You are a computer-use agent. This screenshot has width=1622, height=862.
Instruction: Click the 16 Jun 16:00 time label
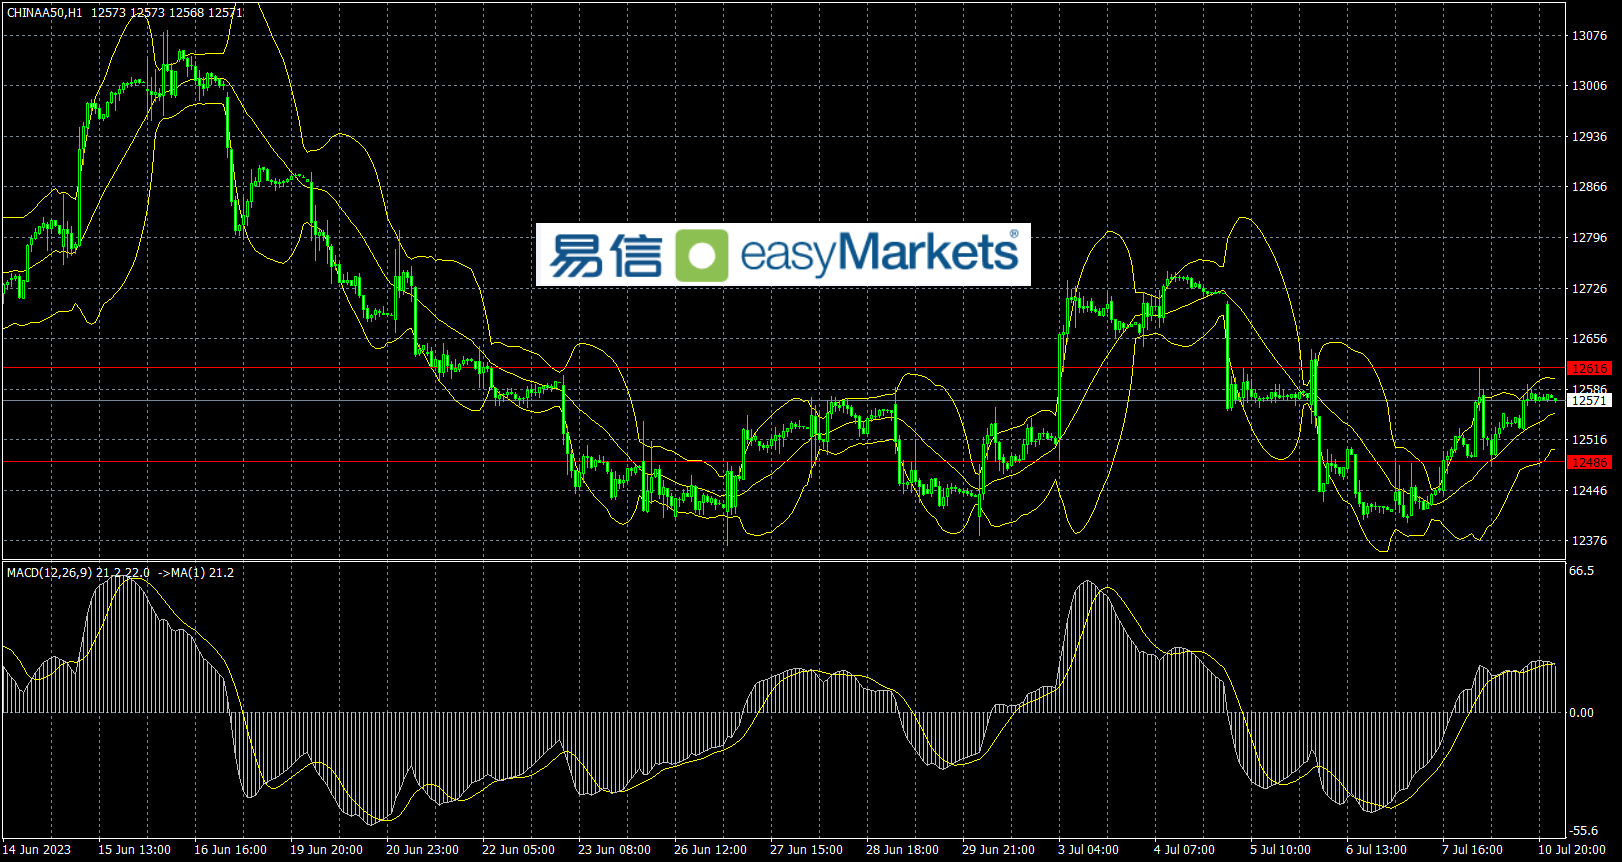230,850
